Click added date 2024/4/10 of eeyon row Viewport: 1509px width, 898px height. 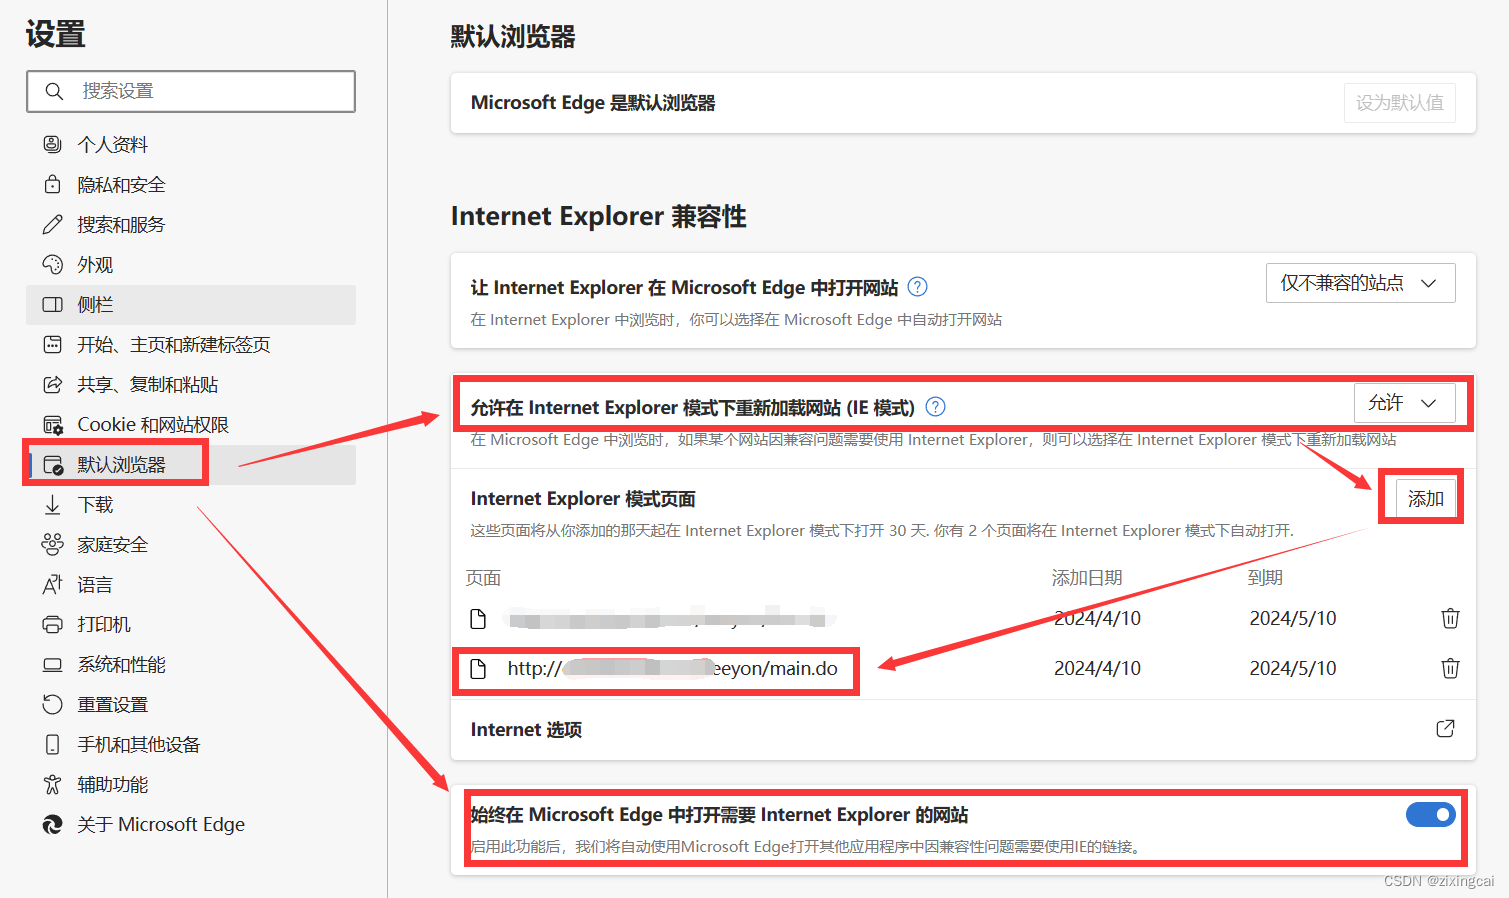click(x=1097, y=668)
